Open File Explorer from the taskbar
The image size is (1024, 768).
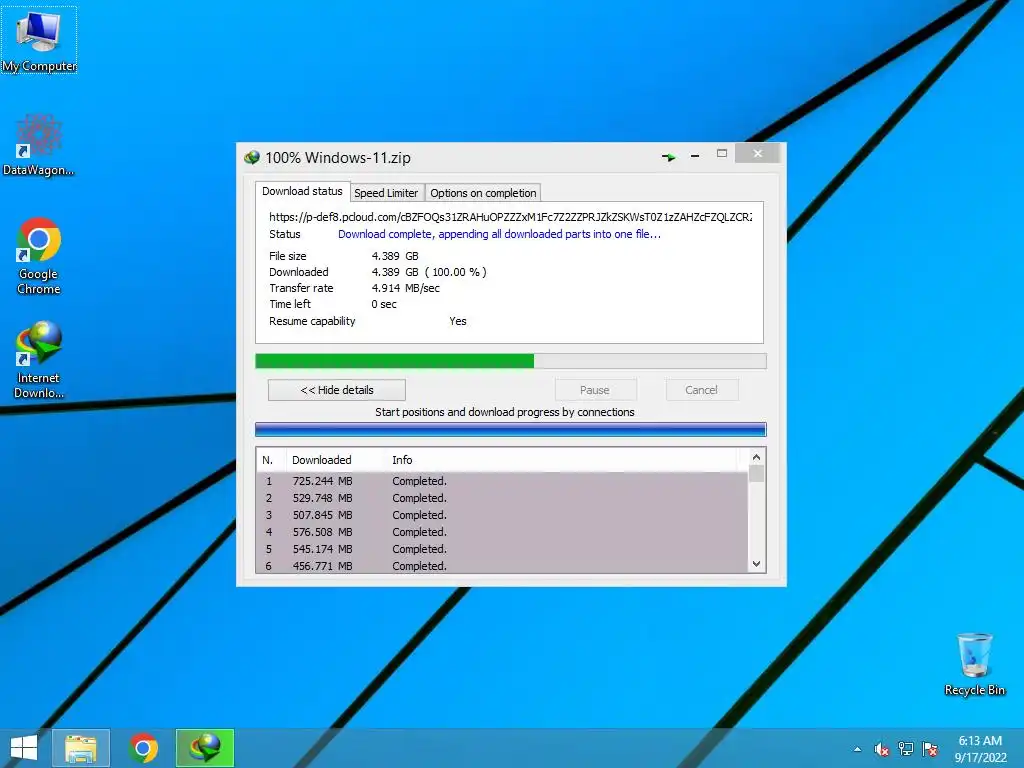coord(81,748)
